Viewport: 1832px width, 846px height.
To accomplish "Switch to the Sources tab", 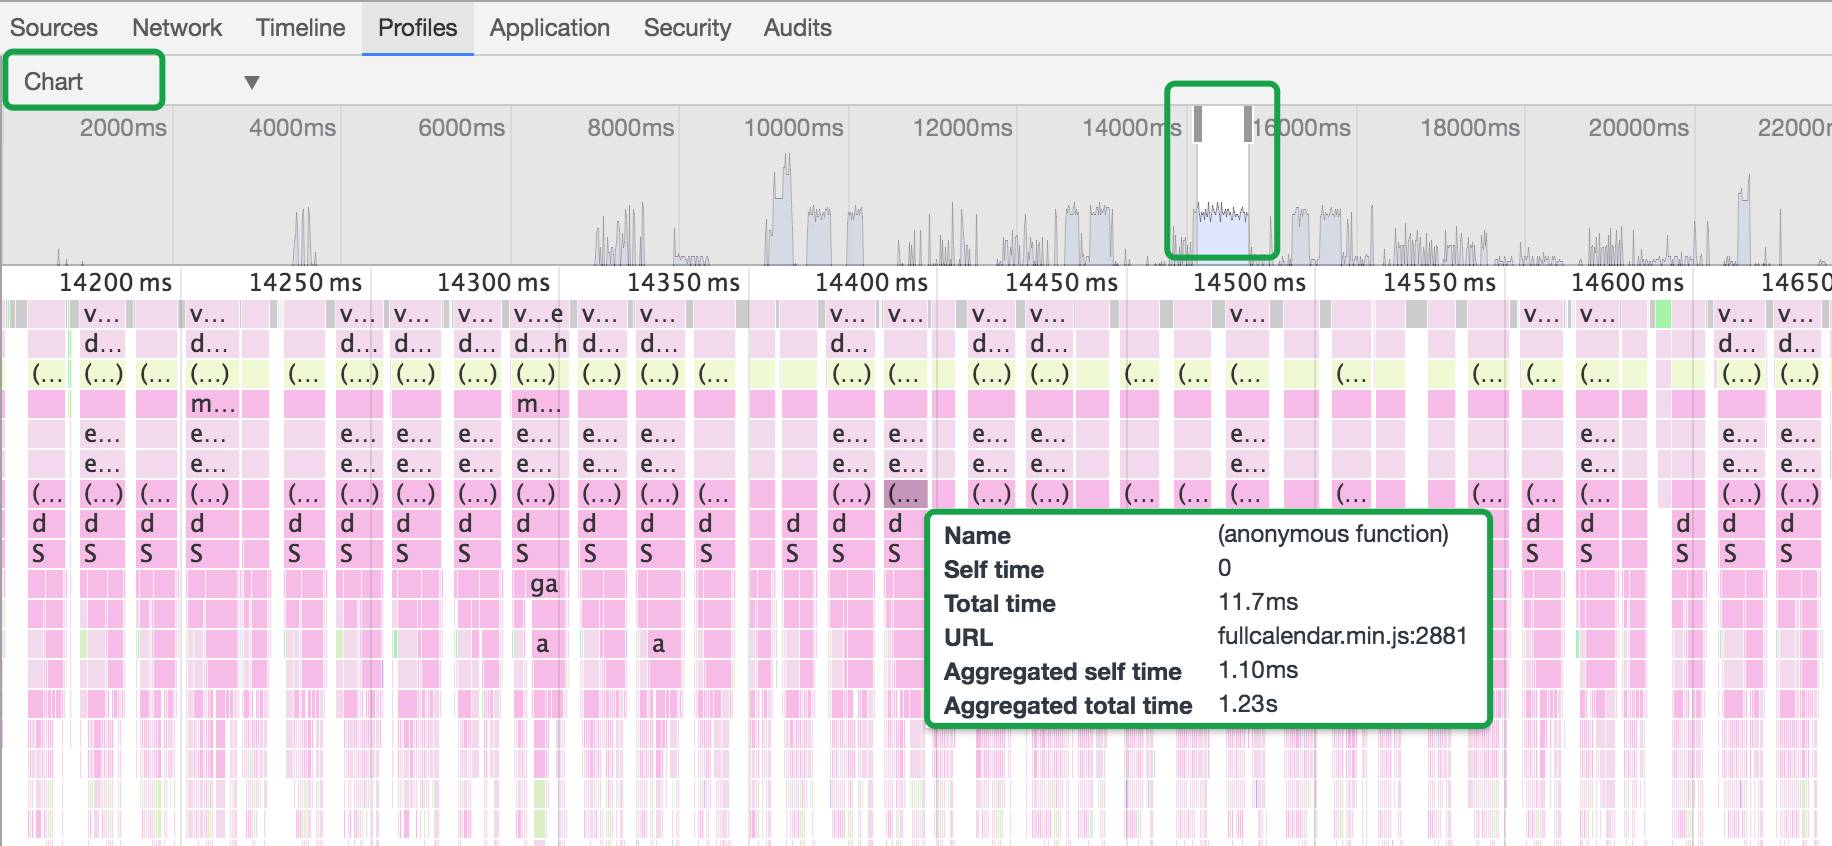I will click(54, 28).
